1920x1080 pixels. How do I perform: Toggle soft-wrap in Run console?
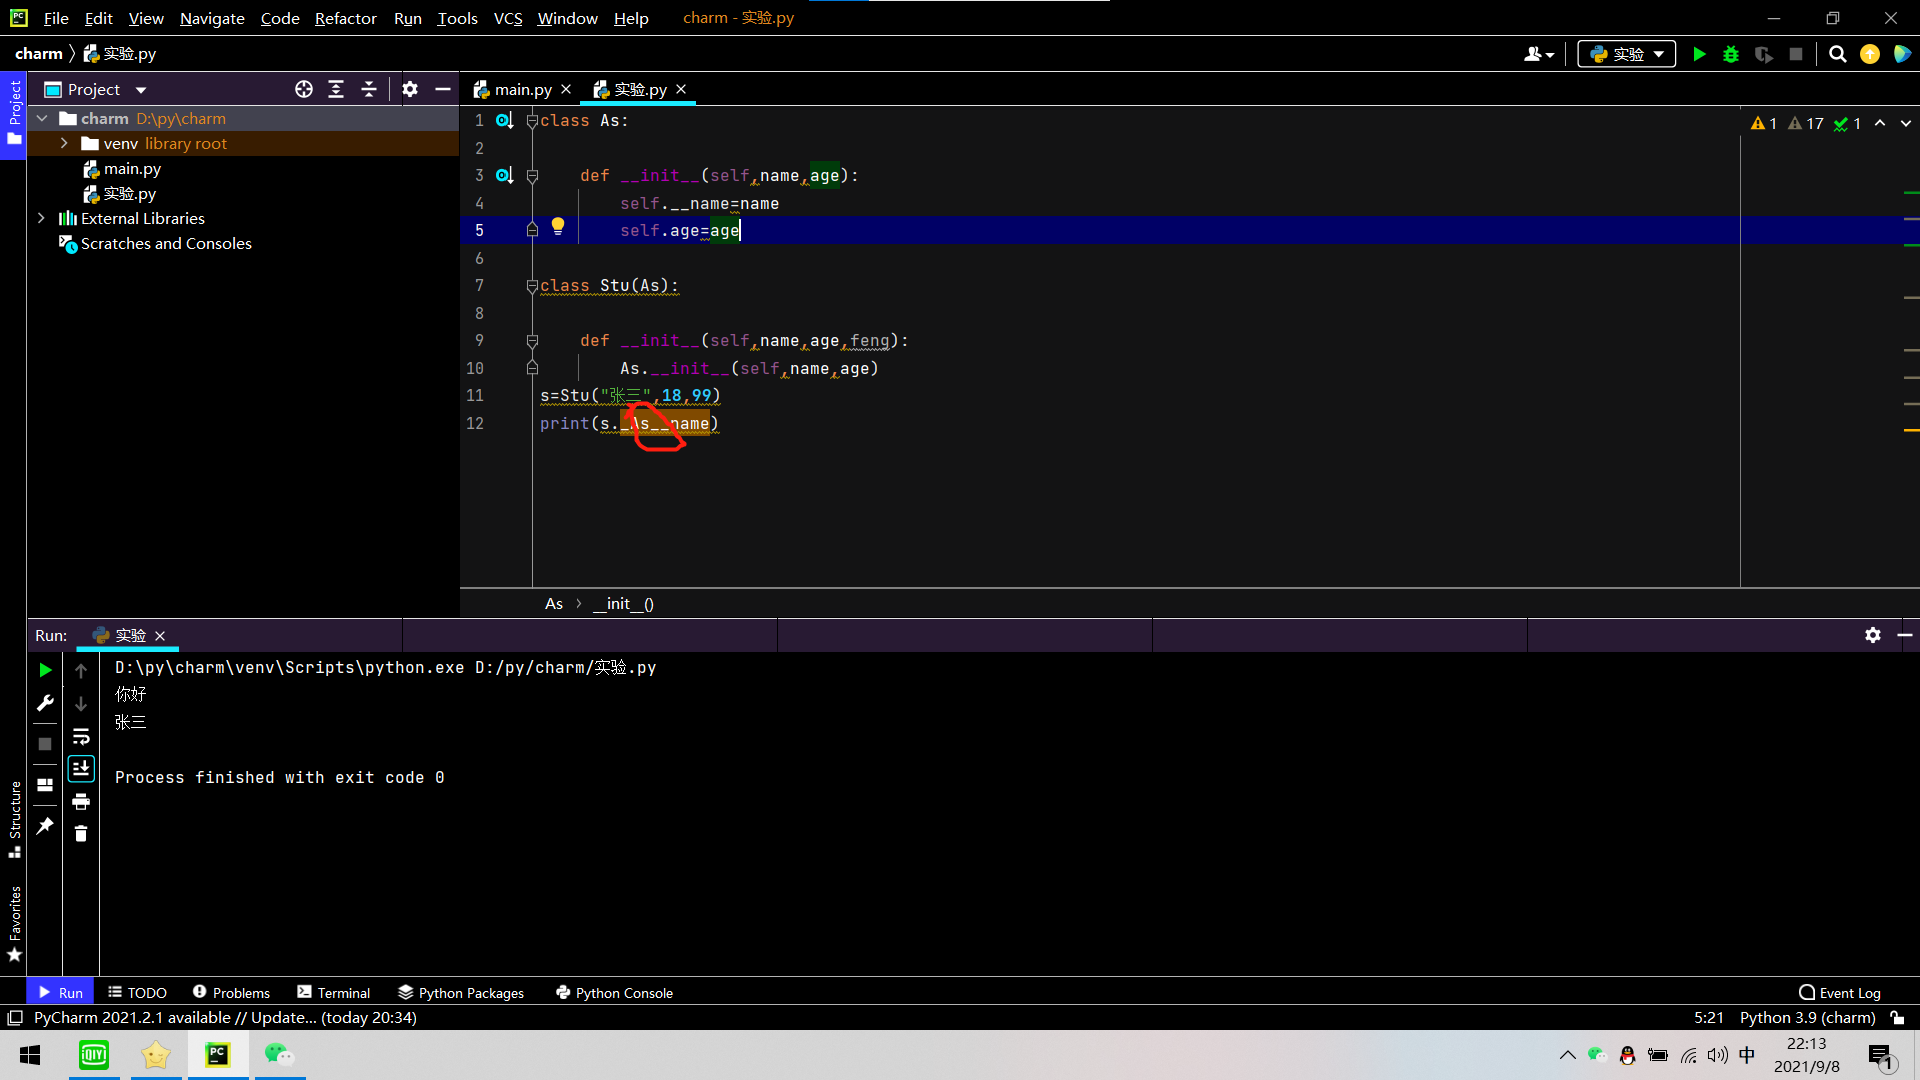point(81,737)
